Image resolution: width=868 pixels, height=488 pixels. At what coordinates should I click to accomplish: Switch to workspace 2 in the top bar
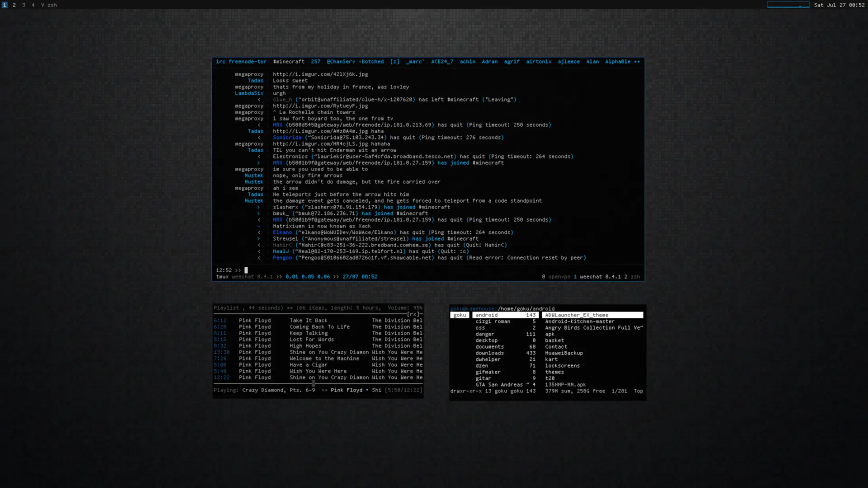tap(14, 4)
